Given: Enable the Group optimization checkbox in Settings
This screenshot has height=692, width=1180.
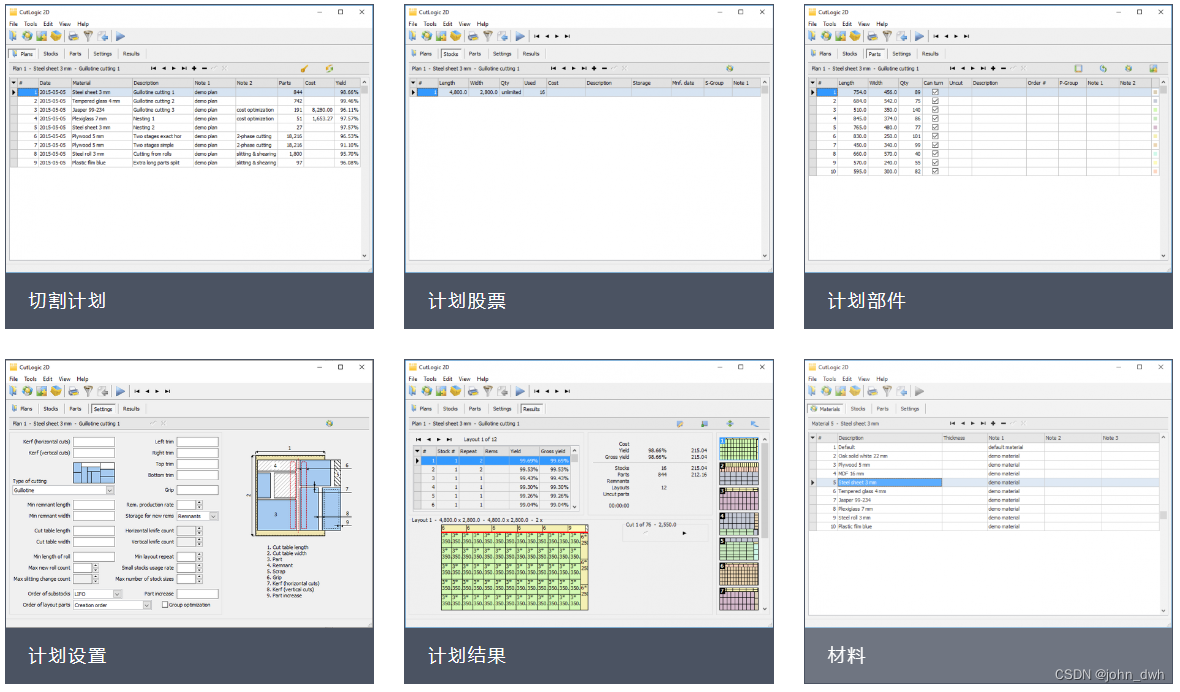Looking at the screenshot, I should [164, 604].
